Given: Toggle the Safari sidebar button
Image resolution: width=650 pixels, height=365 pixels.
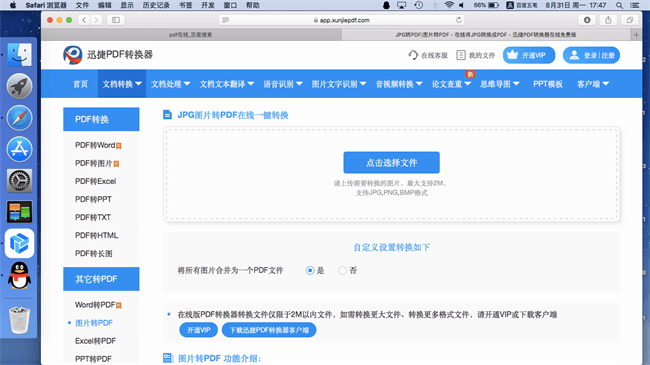Looking at the screenshot, I should (x=116, y=20).
